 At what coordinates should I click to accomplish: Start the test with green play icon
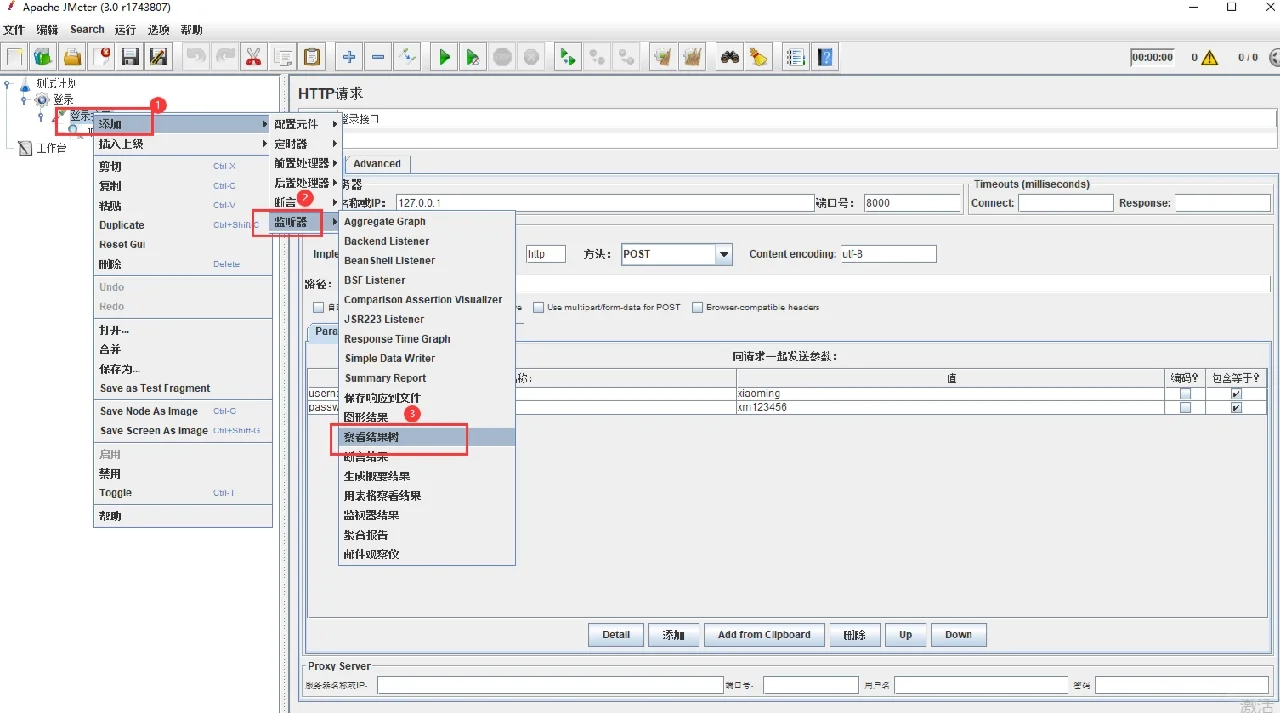click(x=444, y=57)
